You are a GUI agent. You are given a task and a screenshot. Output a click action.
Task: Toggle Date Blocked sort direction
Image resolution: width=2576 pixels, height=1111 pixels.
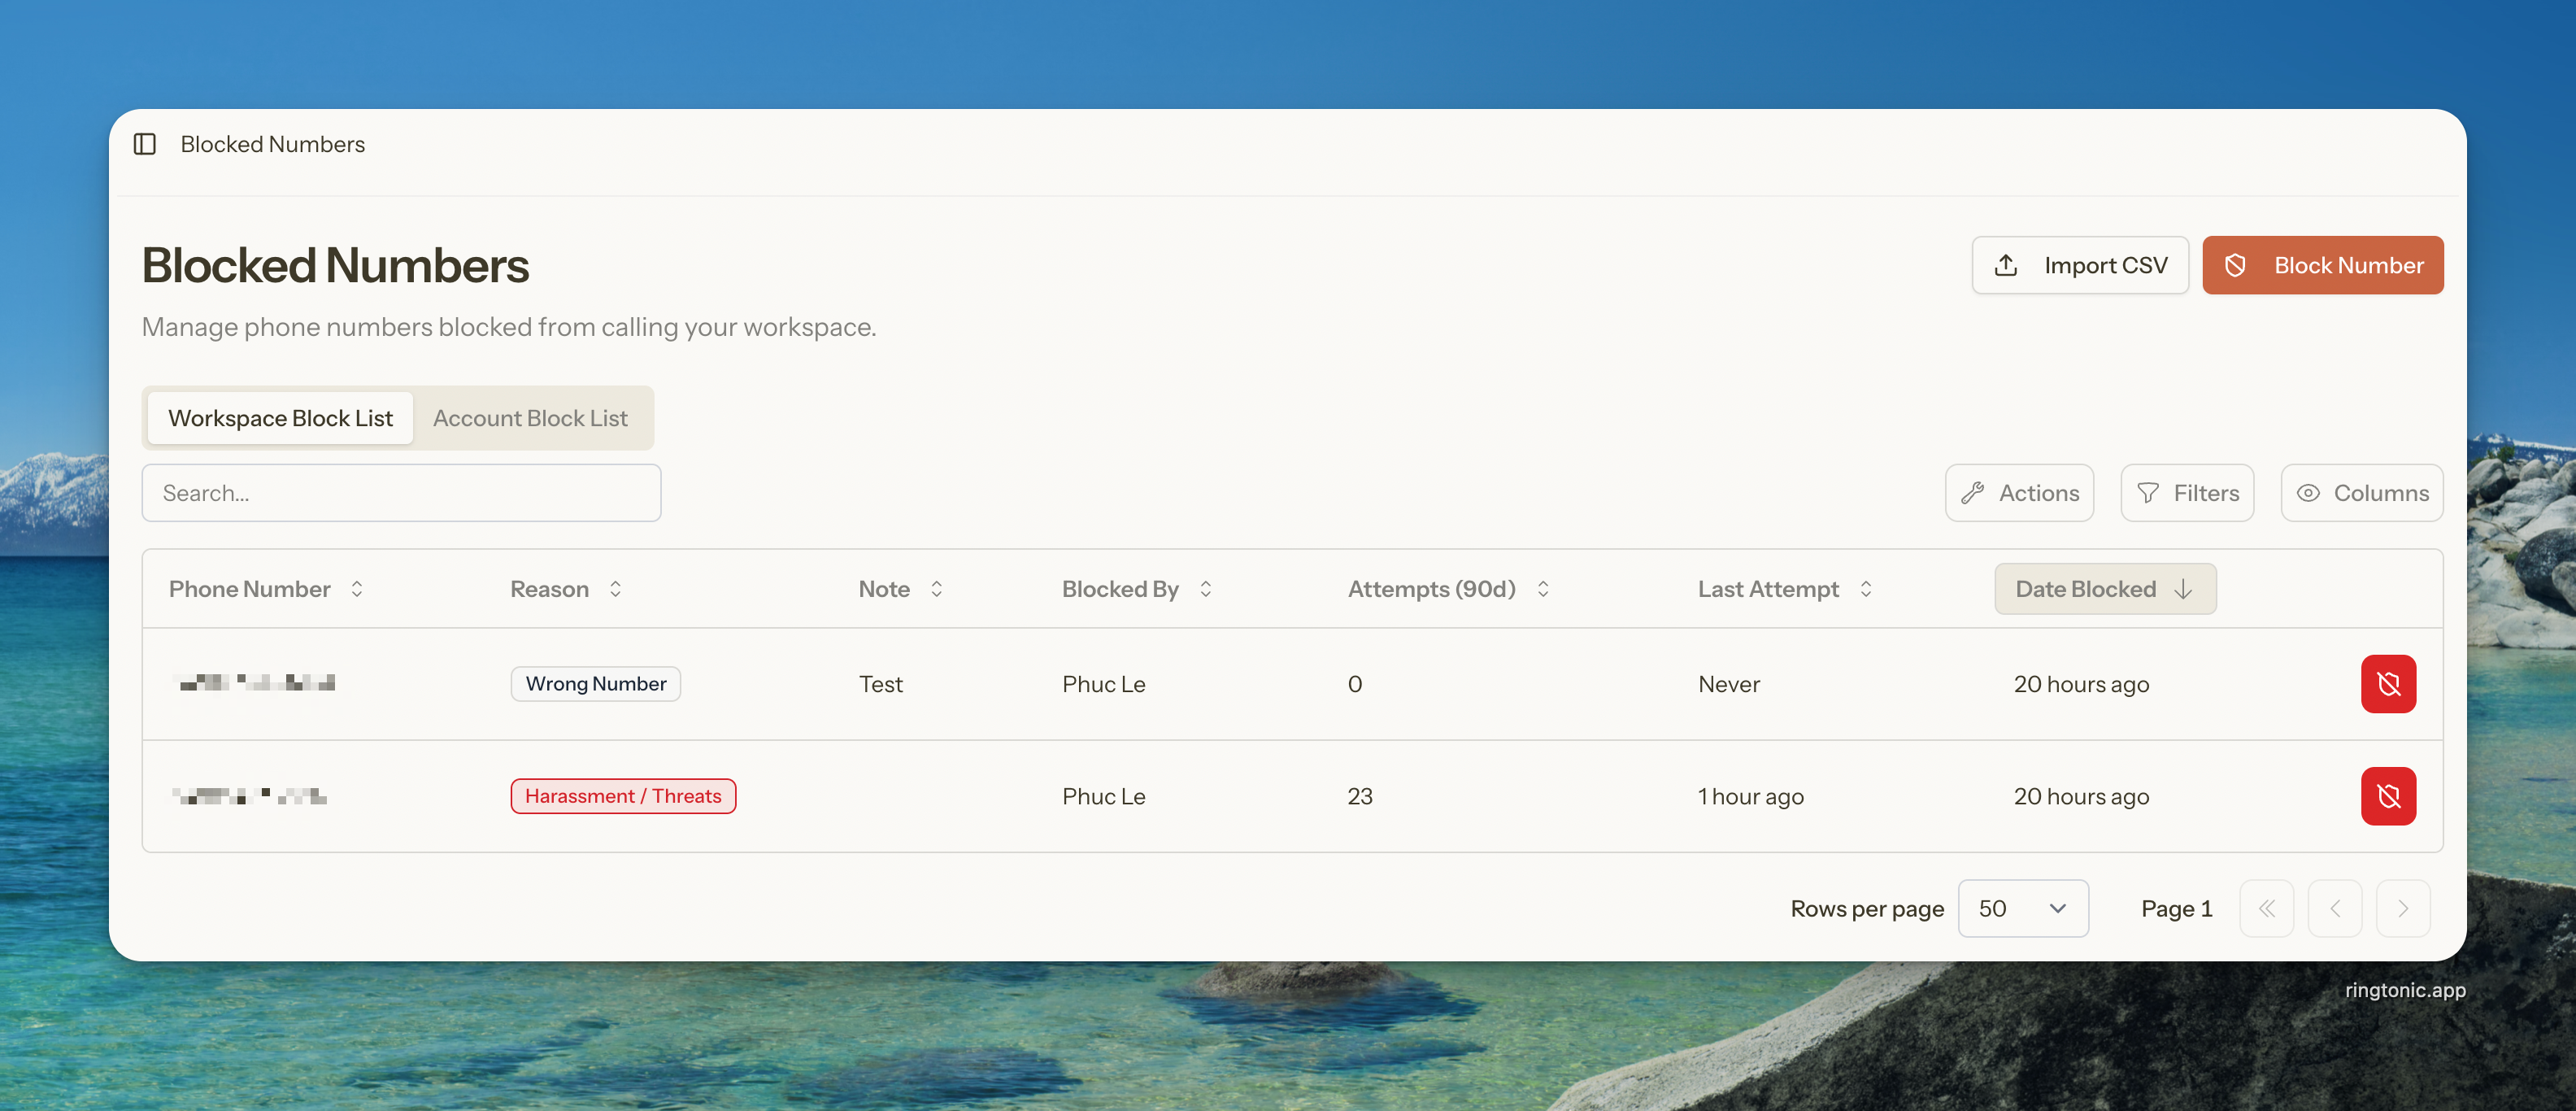[2104, 589]
